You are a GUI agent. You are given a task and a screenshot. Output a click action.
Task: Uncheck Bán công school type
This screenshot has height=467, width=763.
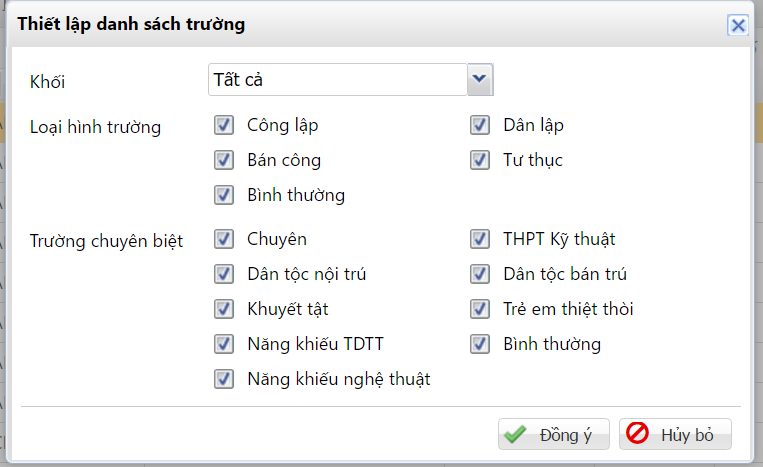pyautogui.click(x=224, y=160)
